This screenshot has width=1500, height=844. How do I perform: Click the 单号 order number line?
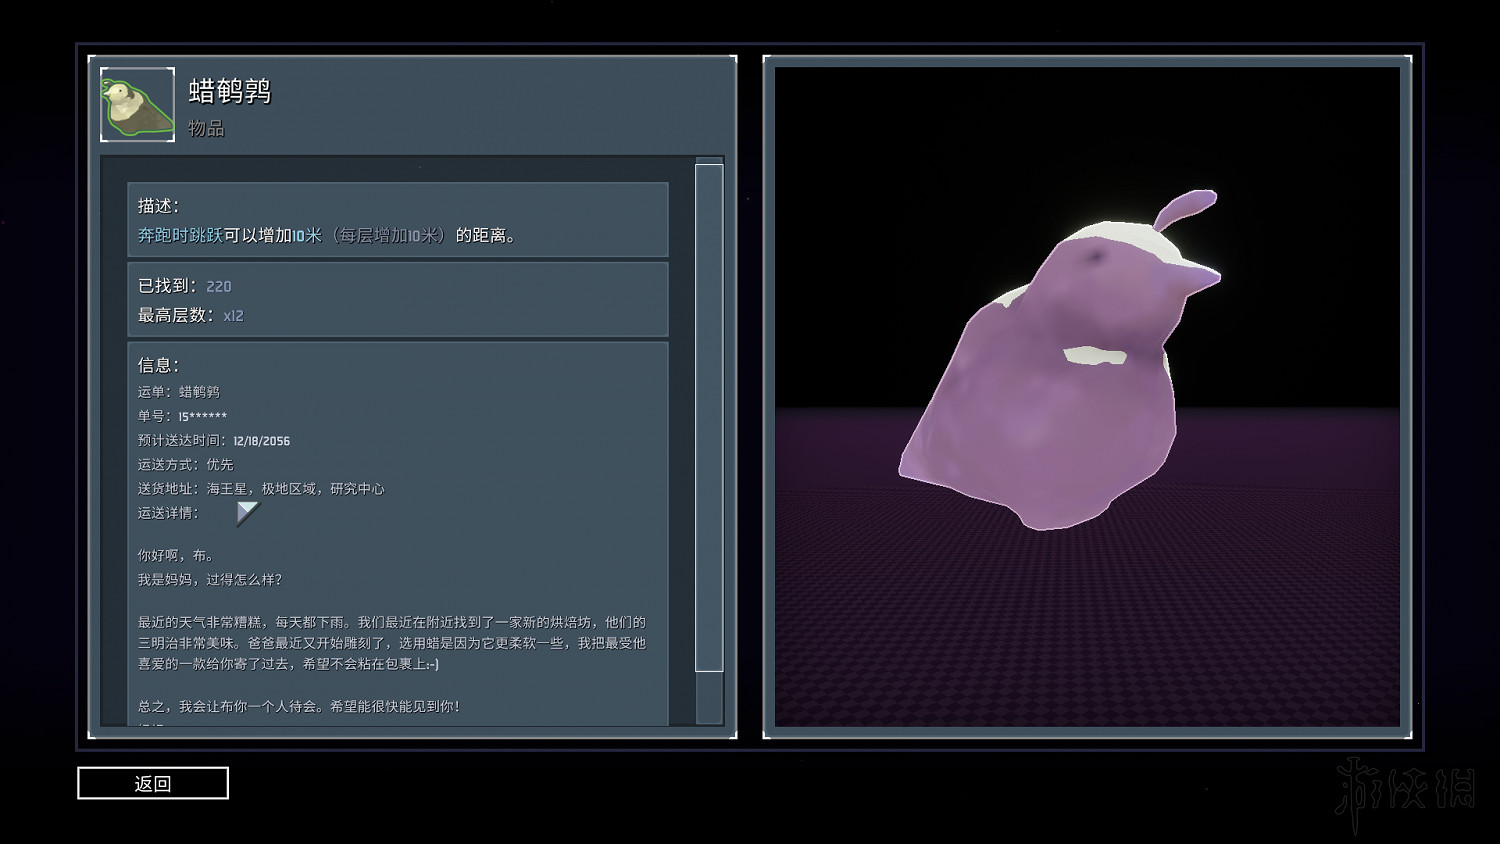[x=182, y=416]
